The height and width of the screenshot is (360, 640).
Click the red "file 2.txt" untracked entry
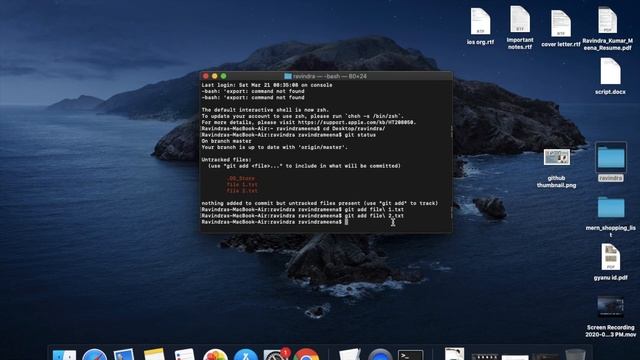point(242,191)
